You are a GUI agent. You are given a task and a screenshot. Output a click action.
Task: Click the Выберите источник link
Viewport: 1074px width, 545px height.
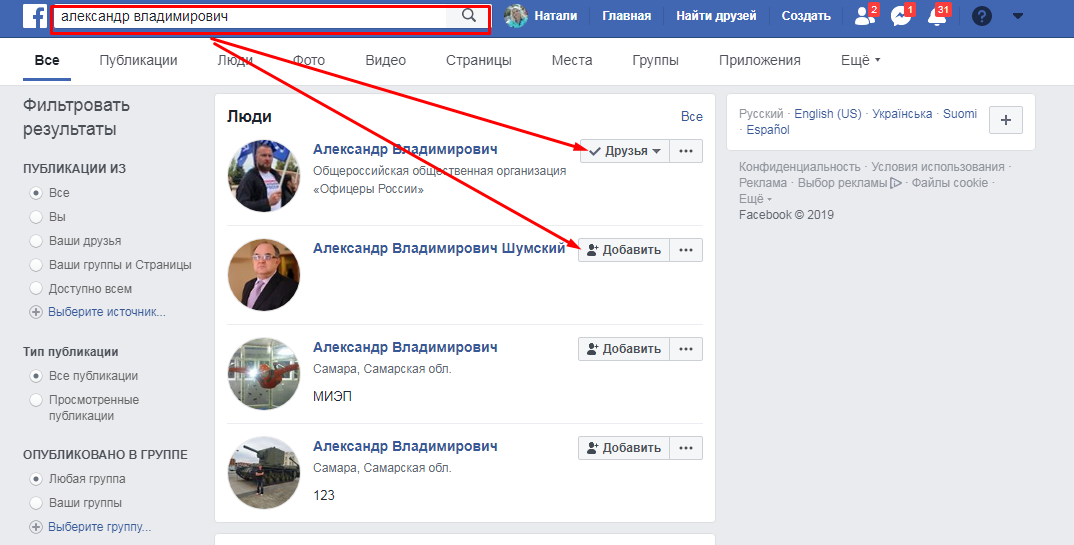(107, 312)
